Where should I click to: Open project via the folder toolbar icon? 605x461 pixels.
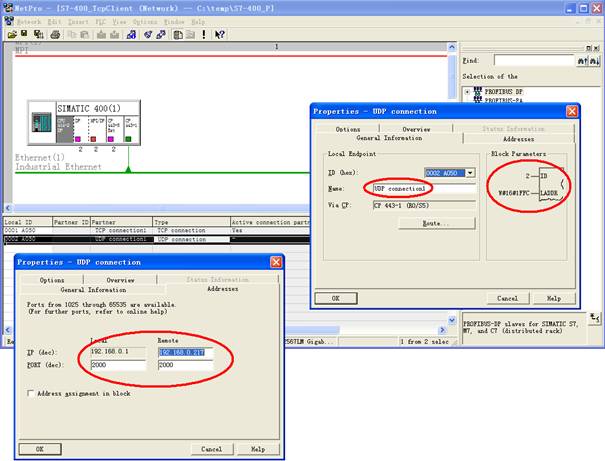(12, 35)
